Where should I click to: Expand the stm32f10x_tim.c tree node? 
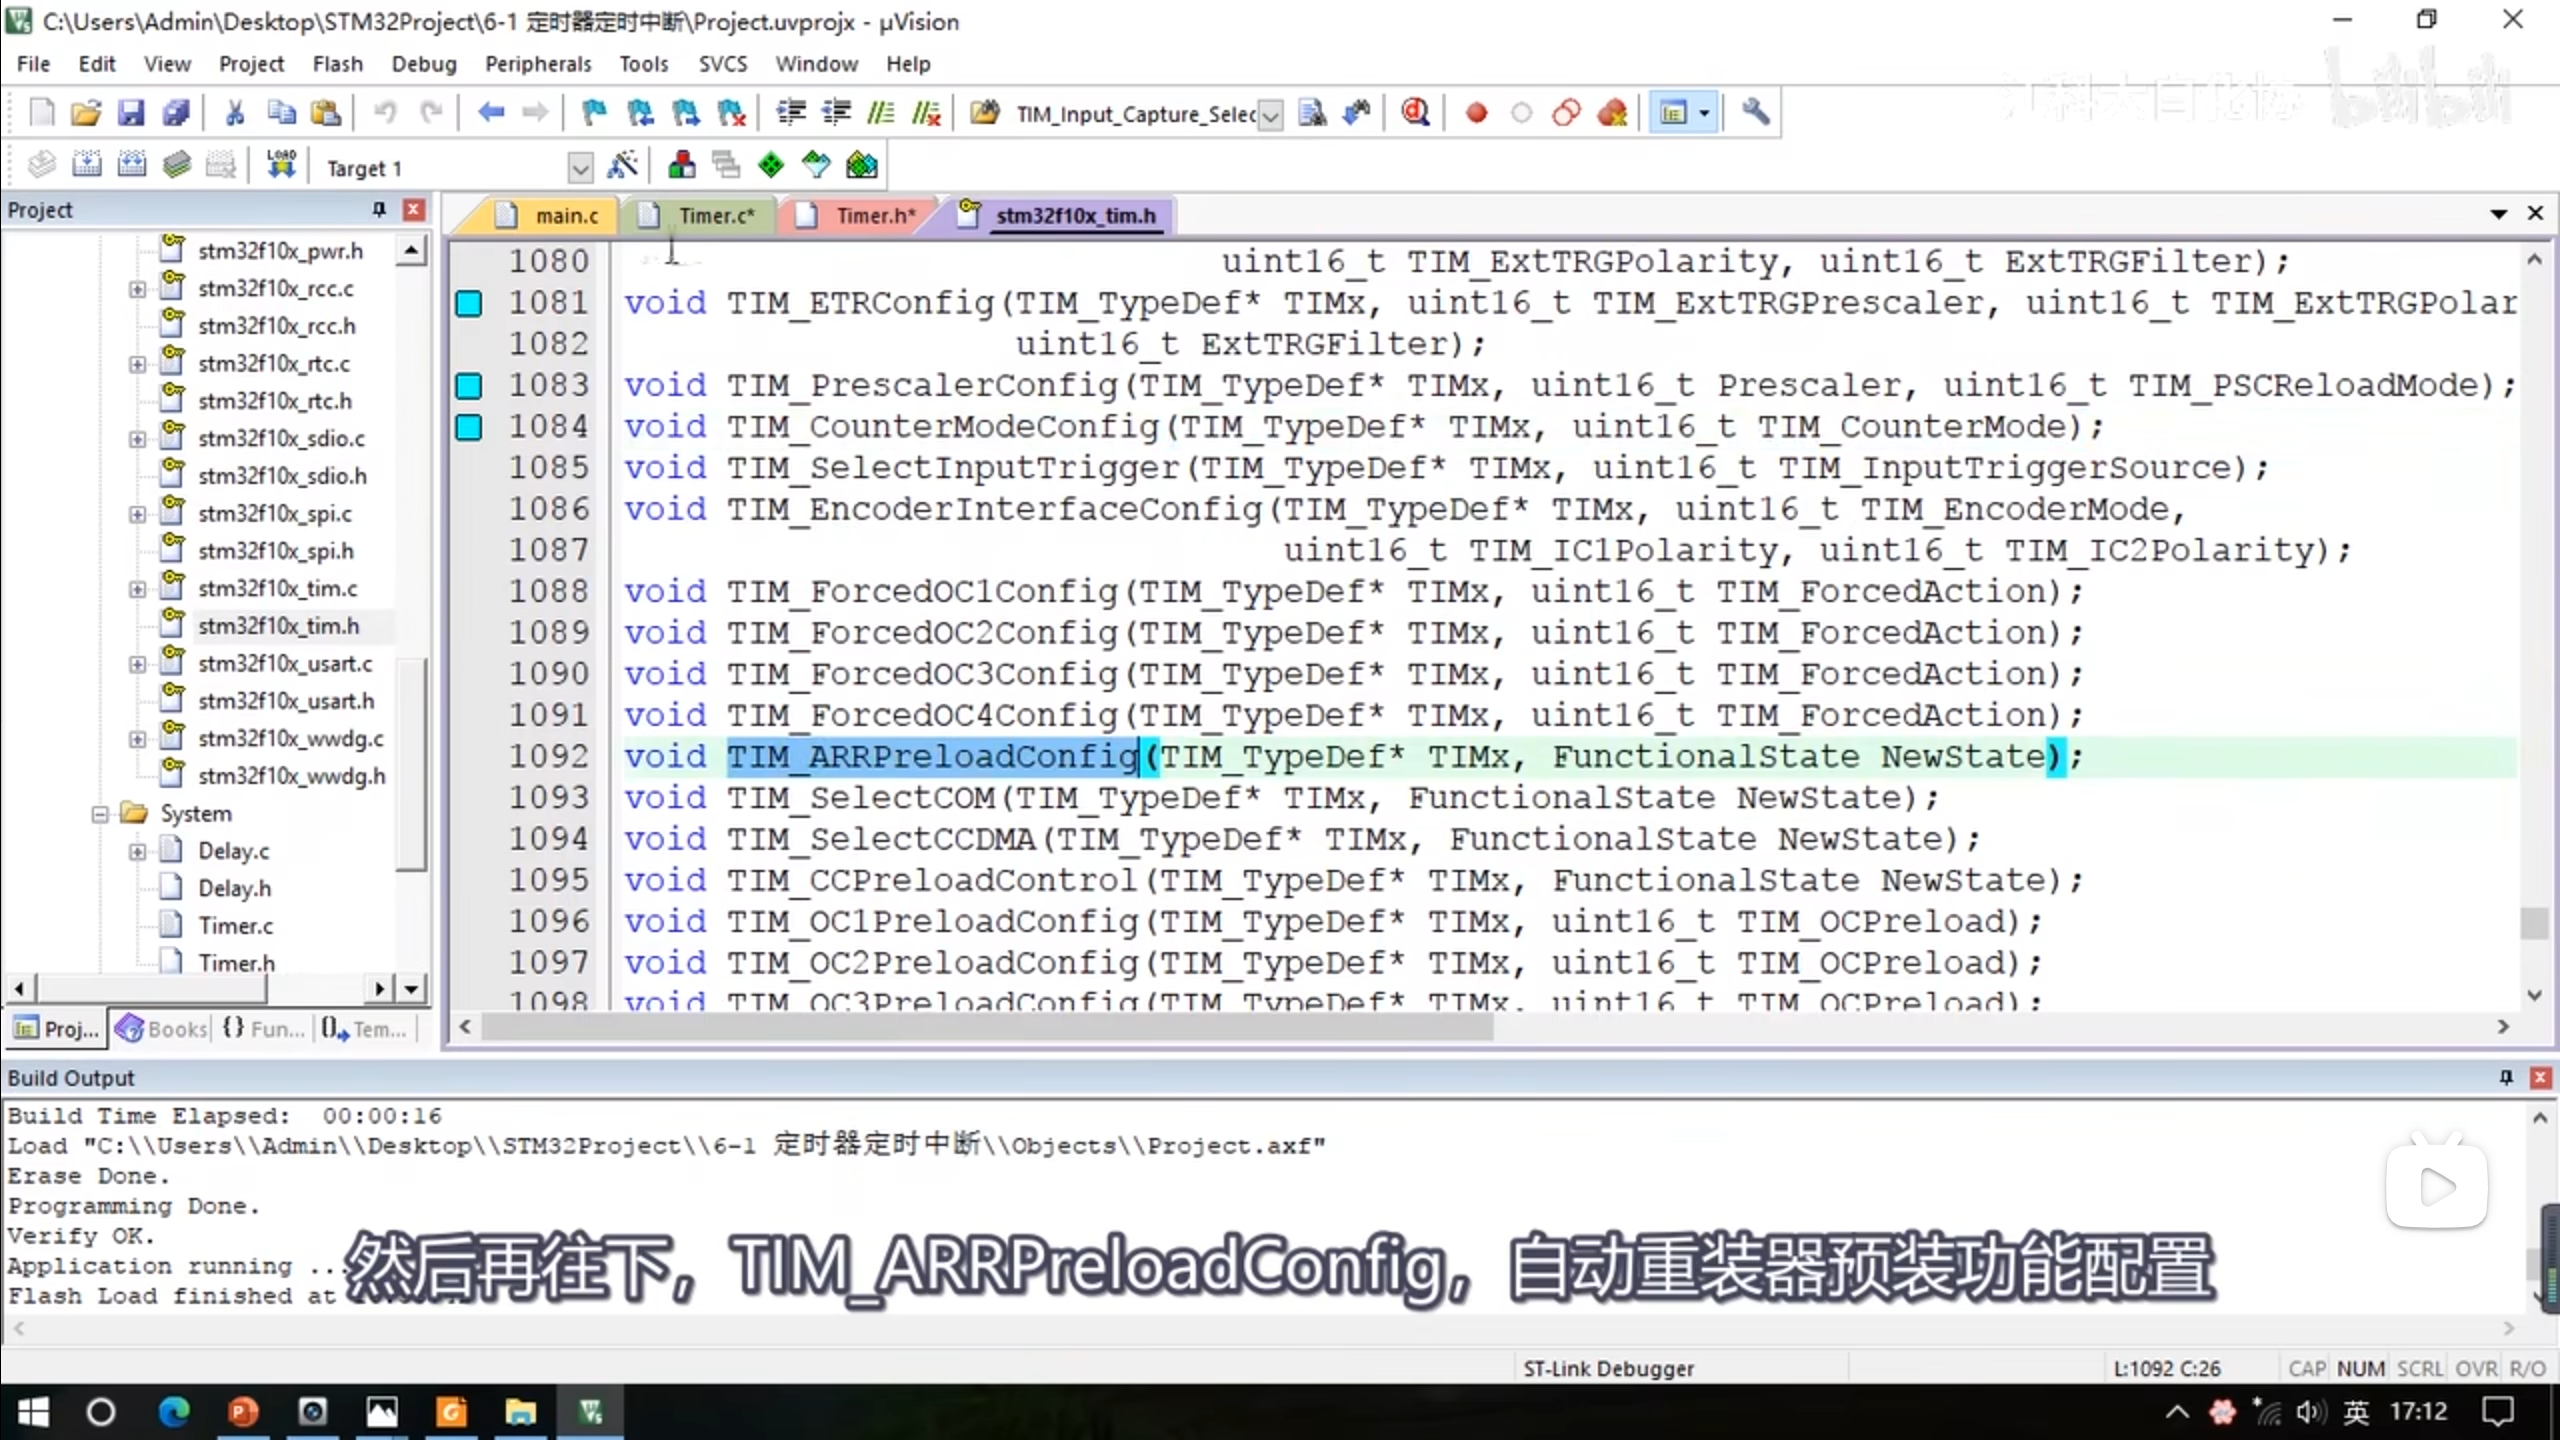[x=137, y=589]
